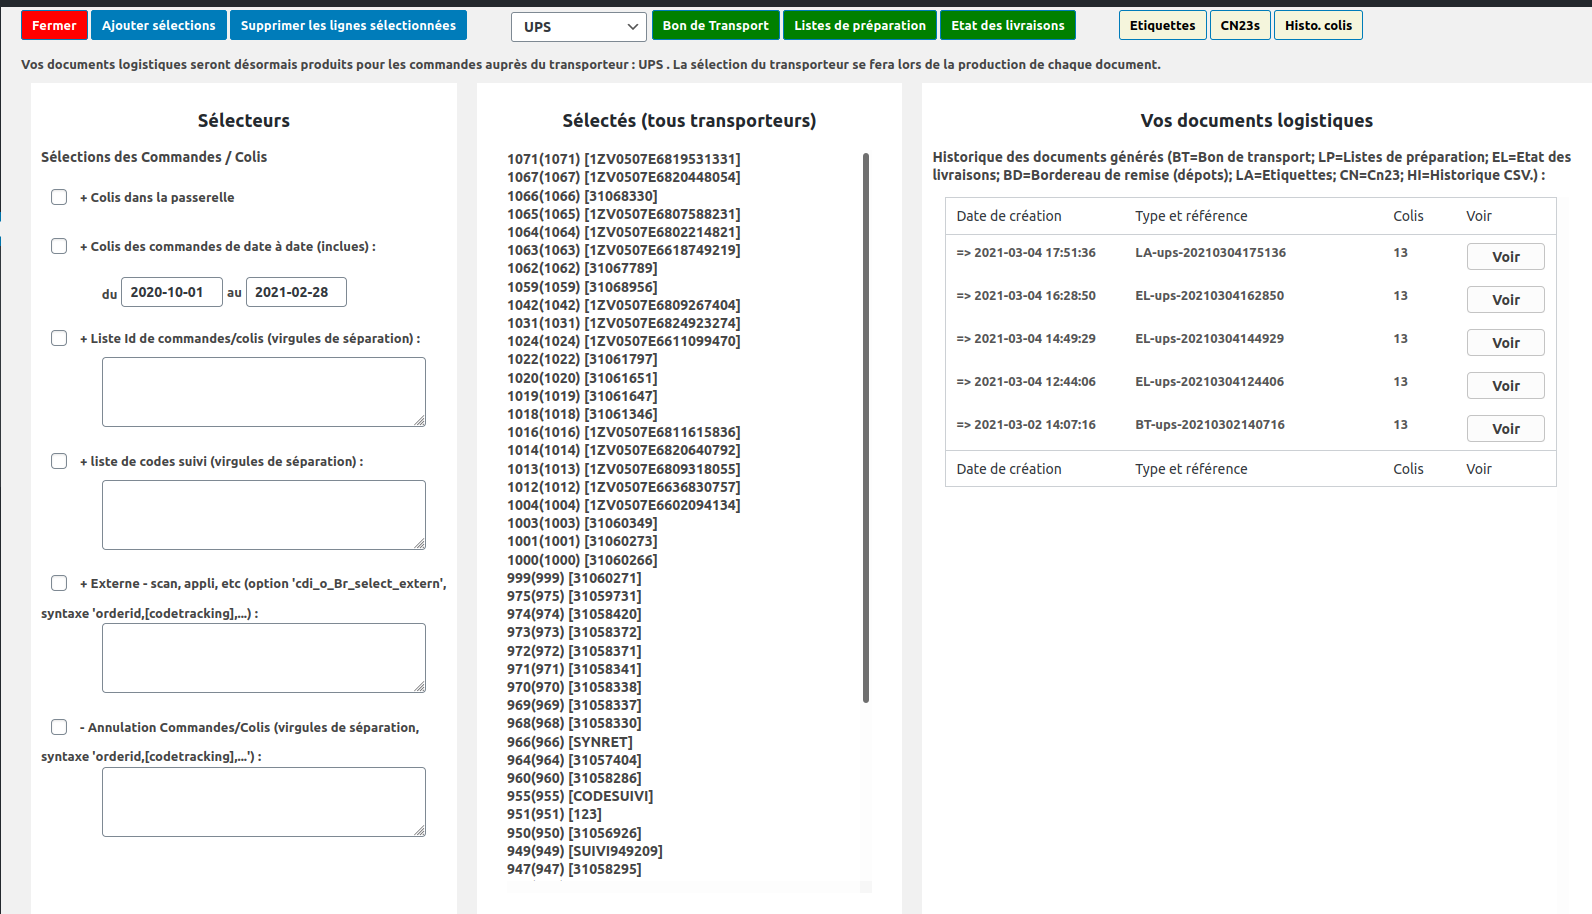Enable the Annulation Commandes/Colis checkbox
The image size is (1592, 914).
(59, 727)
